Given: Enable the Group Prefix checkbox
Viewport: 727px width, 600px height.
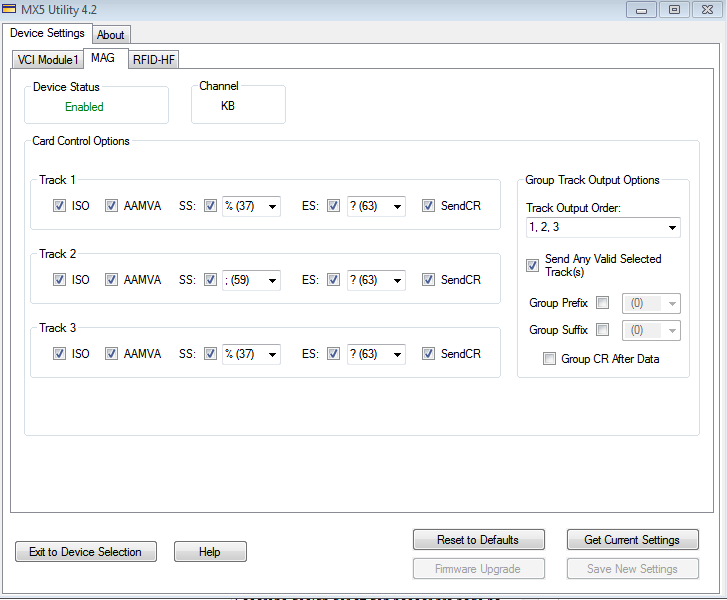Looking at the screenshot, I should pos(602,303).
